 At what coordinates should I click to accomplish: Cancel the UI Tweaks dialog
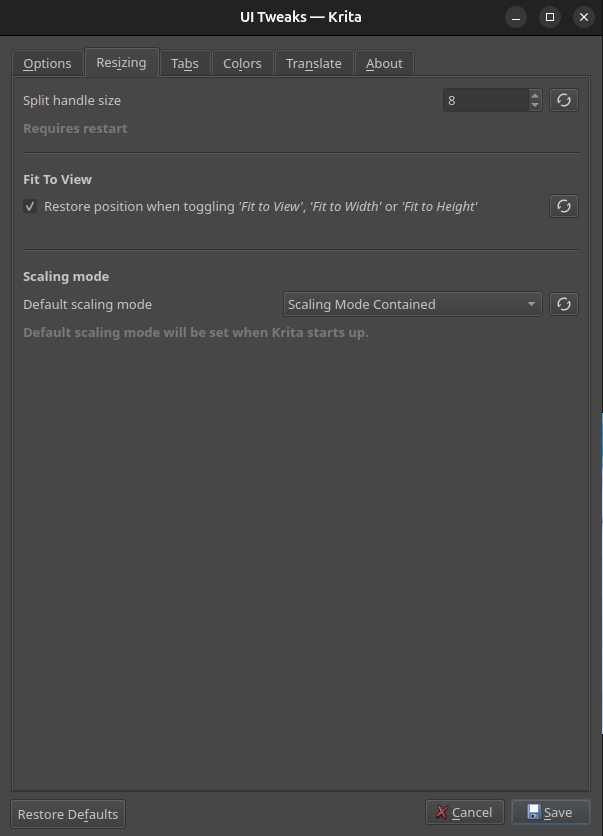point(464,812)
